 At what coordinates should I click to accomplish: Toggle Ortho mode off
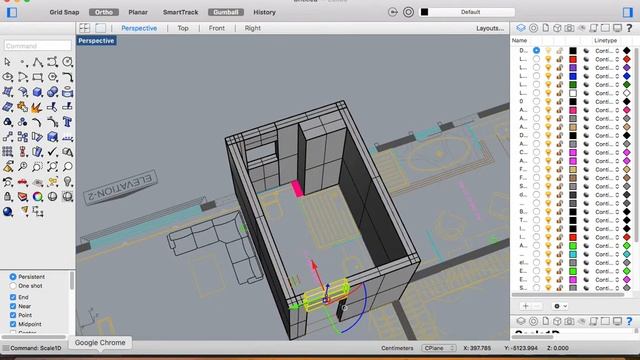pos(104,12)
